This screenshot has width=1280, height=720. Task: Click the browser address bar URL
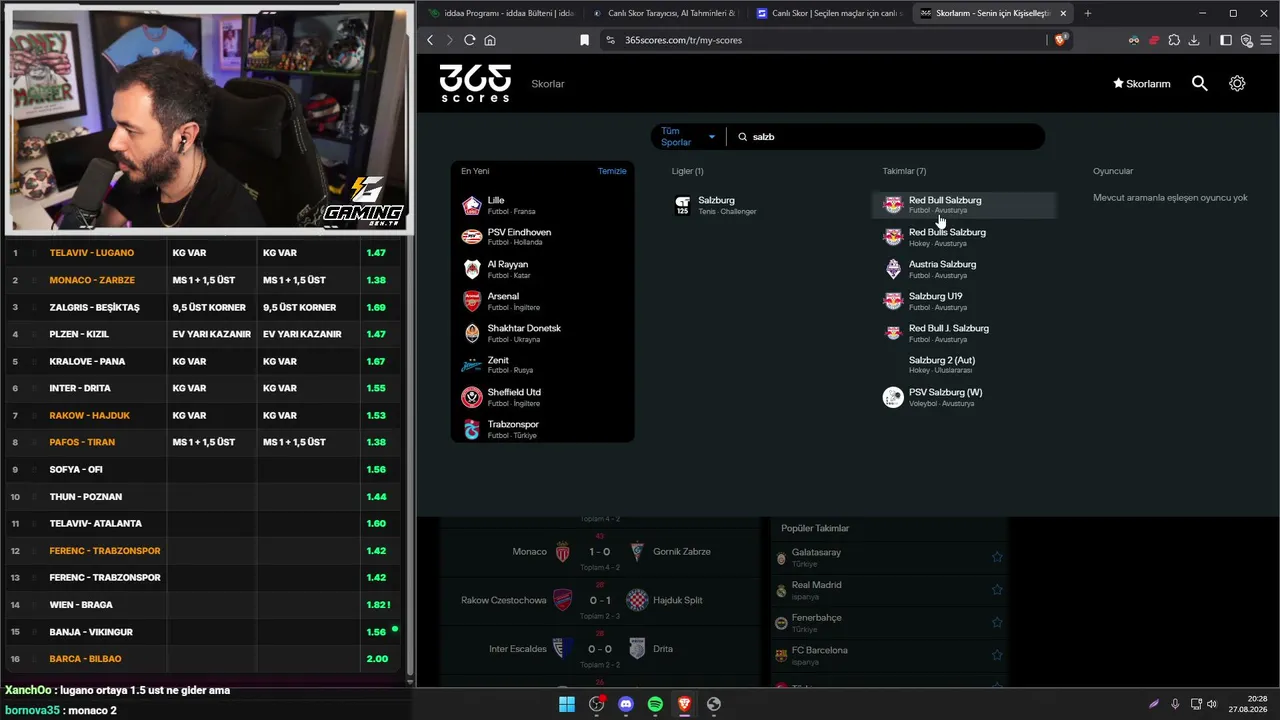pyautogui.click(x=683, y=40)
